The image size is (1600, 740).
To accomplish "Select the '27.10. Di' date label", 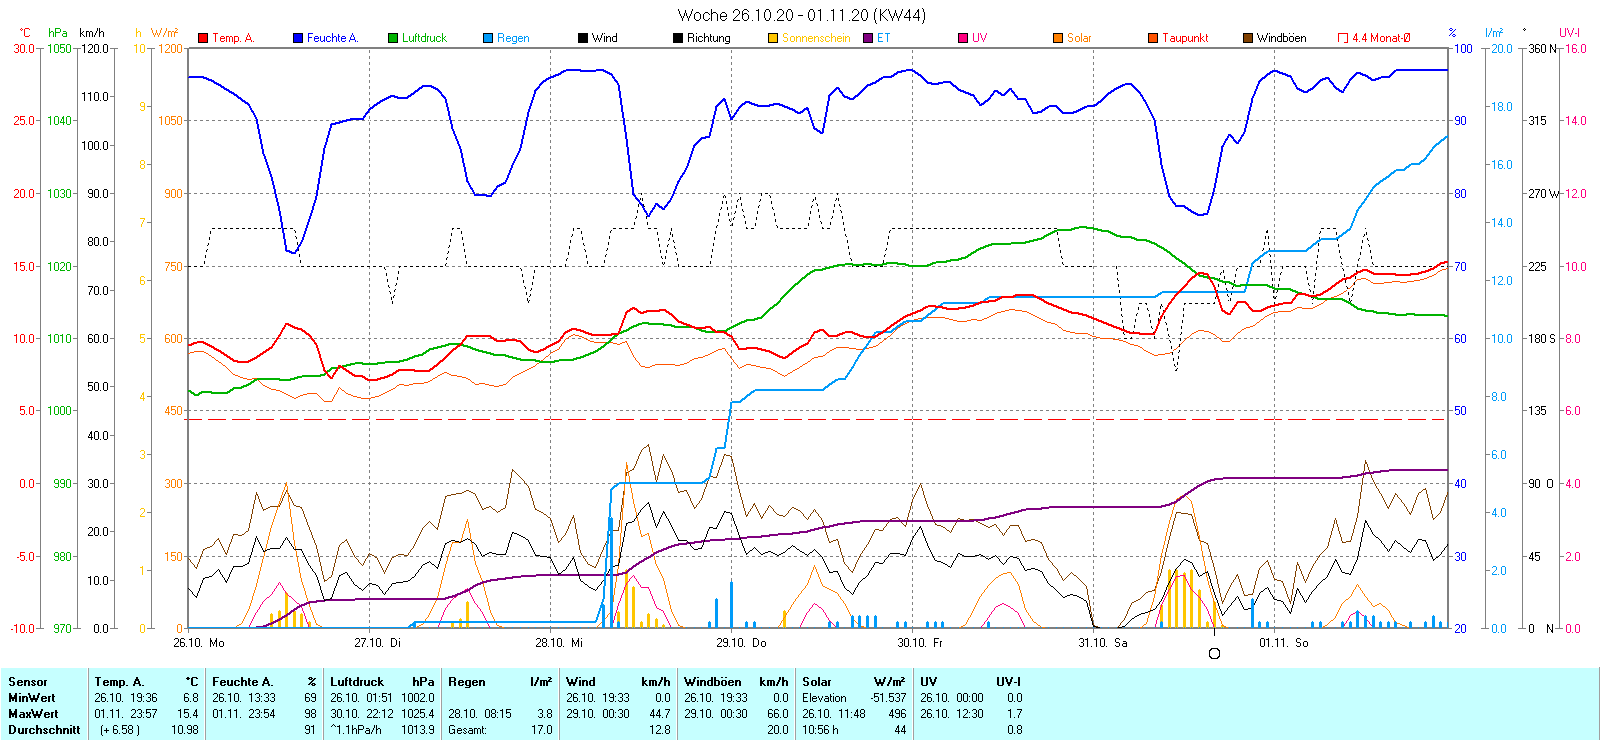I will (x=377, y=643).
